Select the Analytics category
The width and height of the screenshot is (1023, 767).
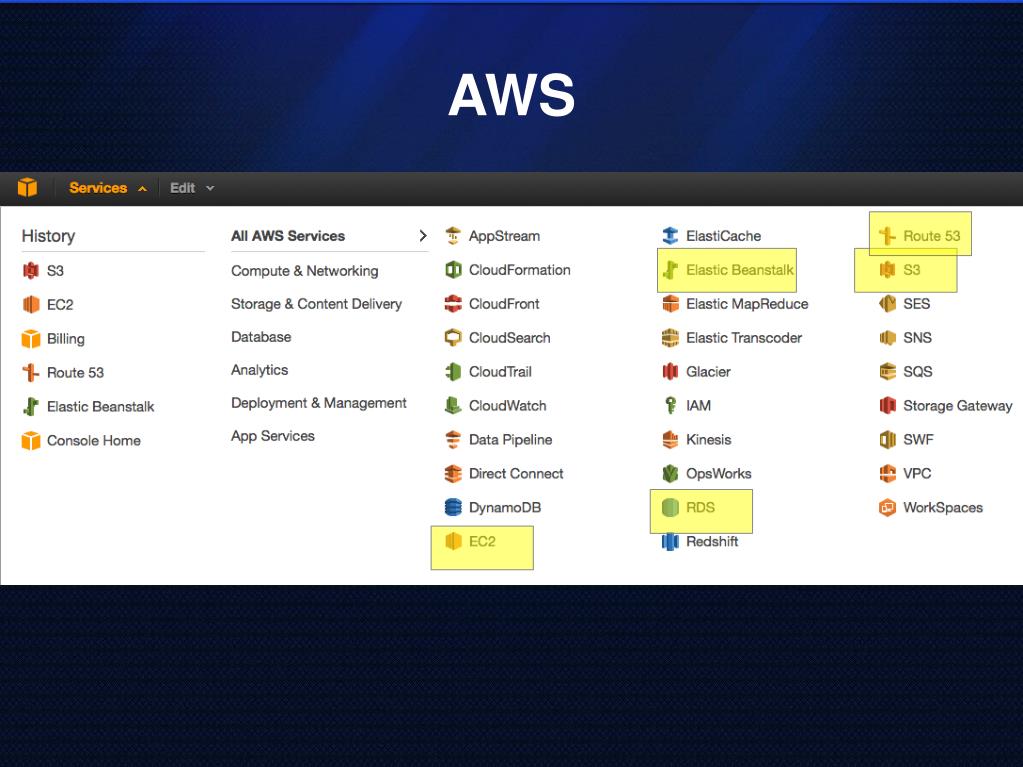[260, 370]
